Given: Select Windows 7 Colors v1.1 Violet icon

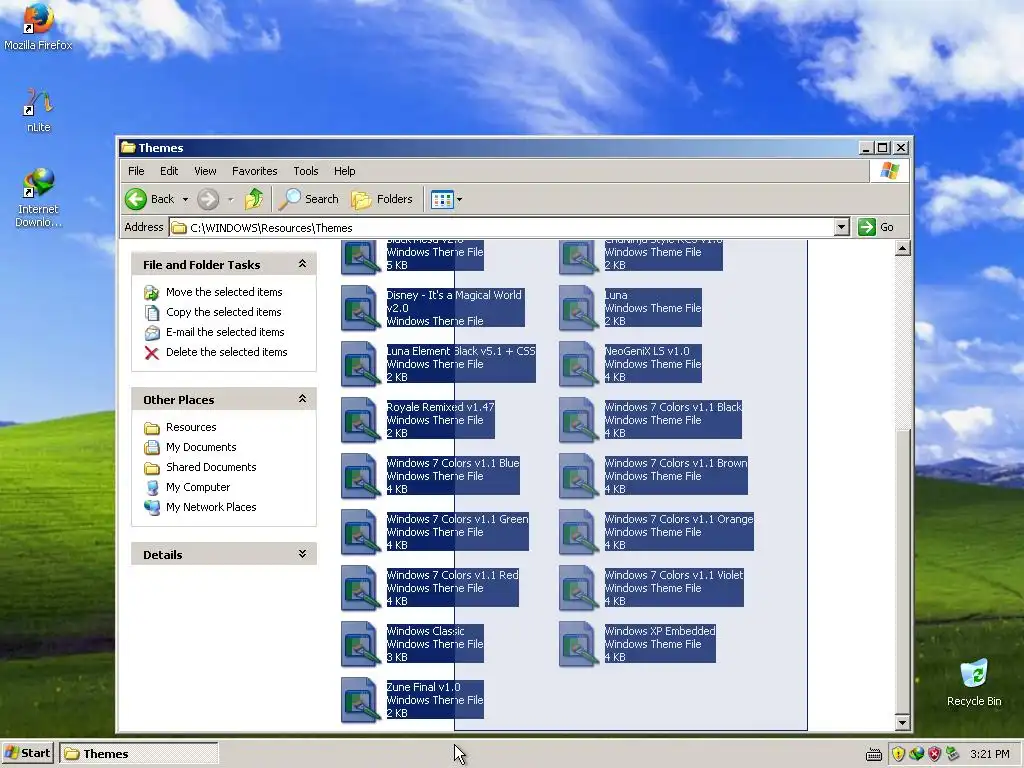Looking at the screenshot, I should click(578, 588).
